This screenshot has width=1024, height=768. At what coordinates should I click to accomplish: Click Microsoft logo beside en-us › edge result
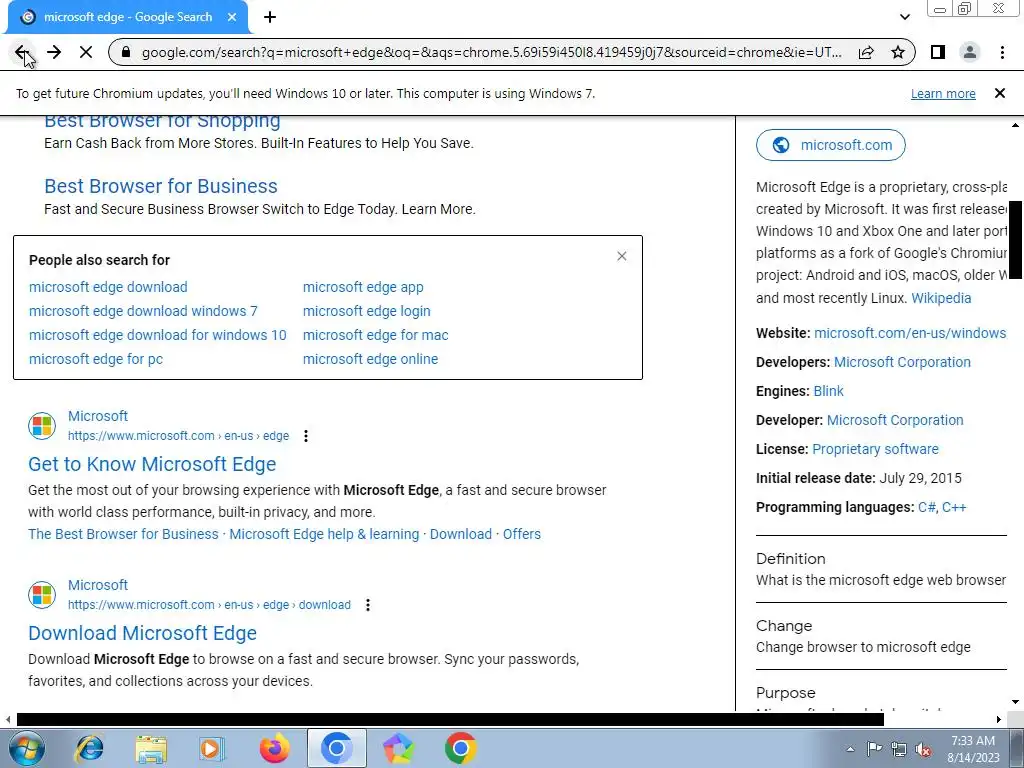(42, 426)
